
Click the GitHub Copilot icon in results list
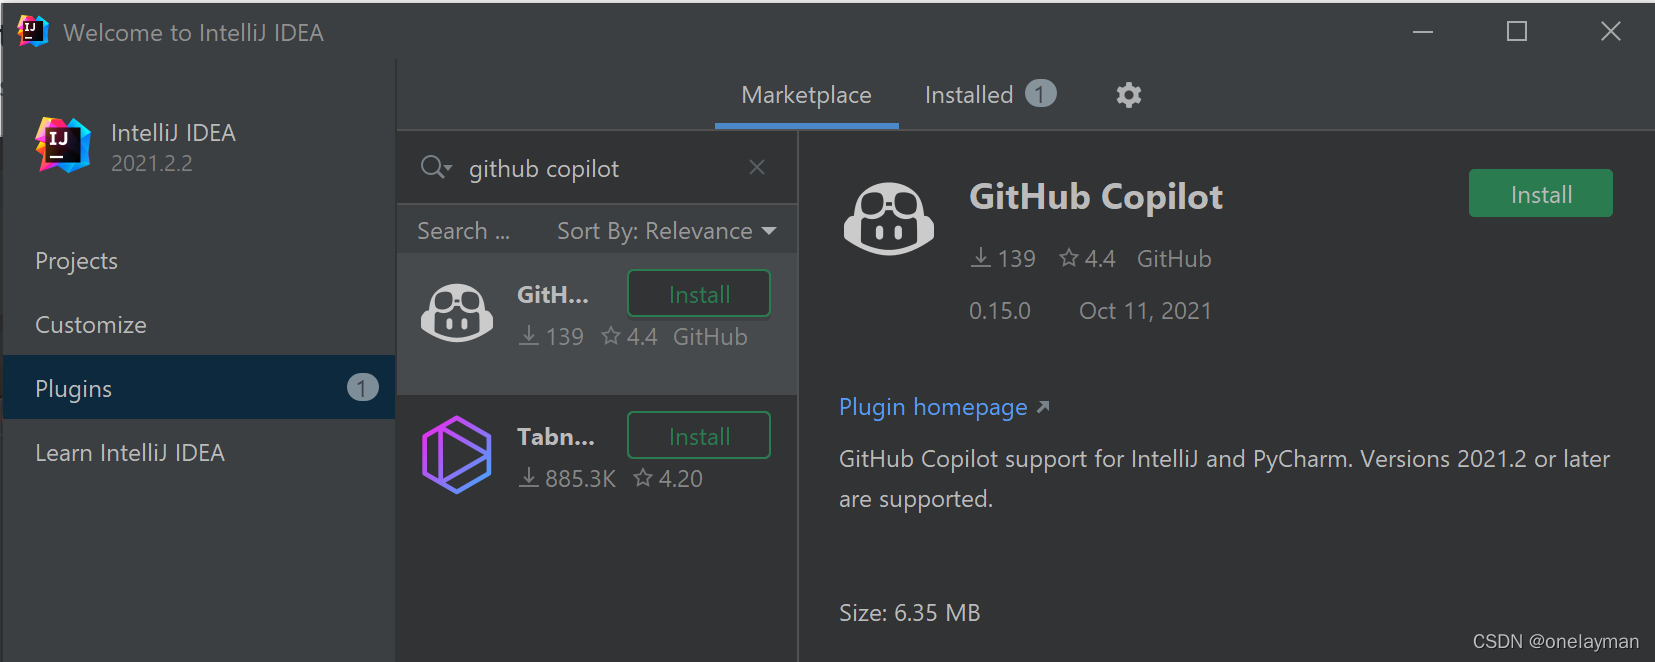click(457, 313)
